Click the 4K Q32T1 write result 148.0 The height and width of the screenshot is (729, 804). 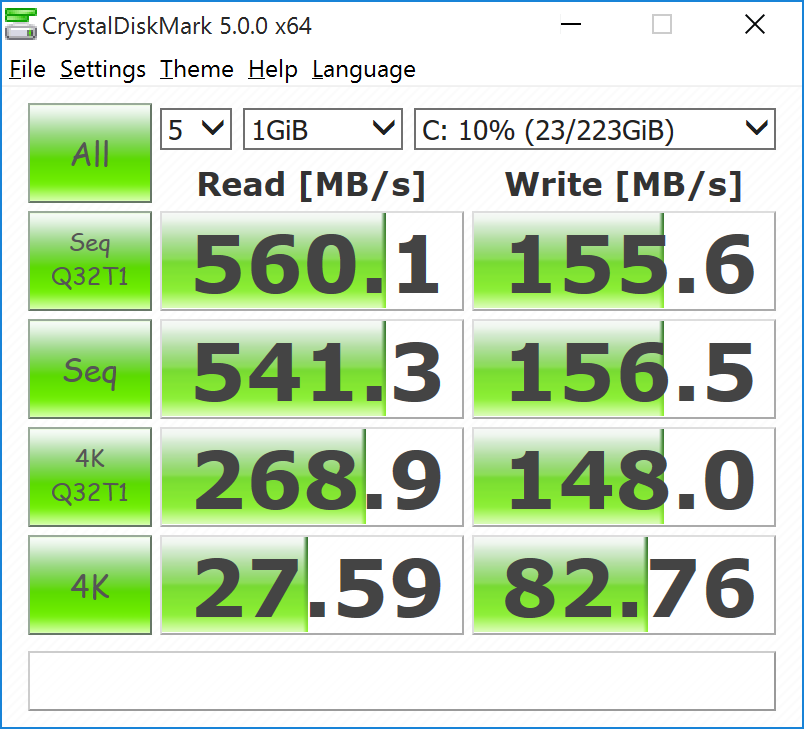[x=624, y=477]
